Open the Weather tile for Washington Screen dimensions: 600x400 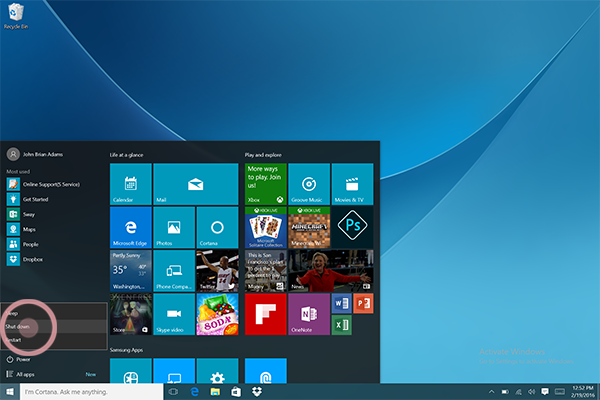tap(130, 271)
